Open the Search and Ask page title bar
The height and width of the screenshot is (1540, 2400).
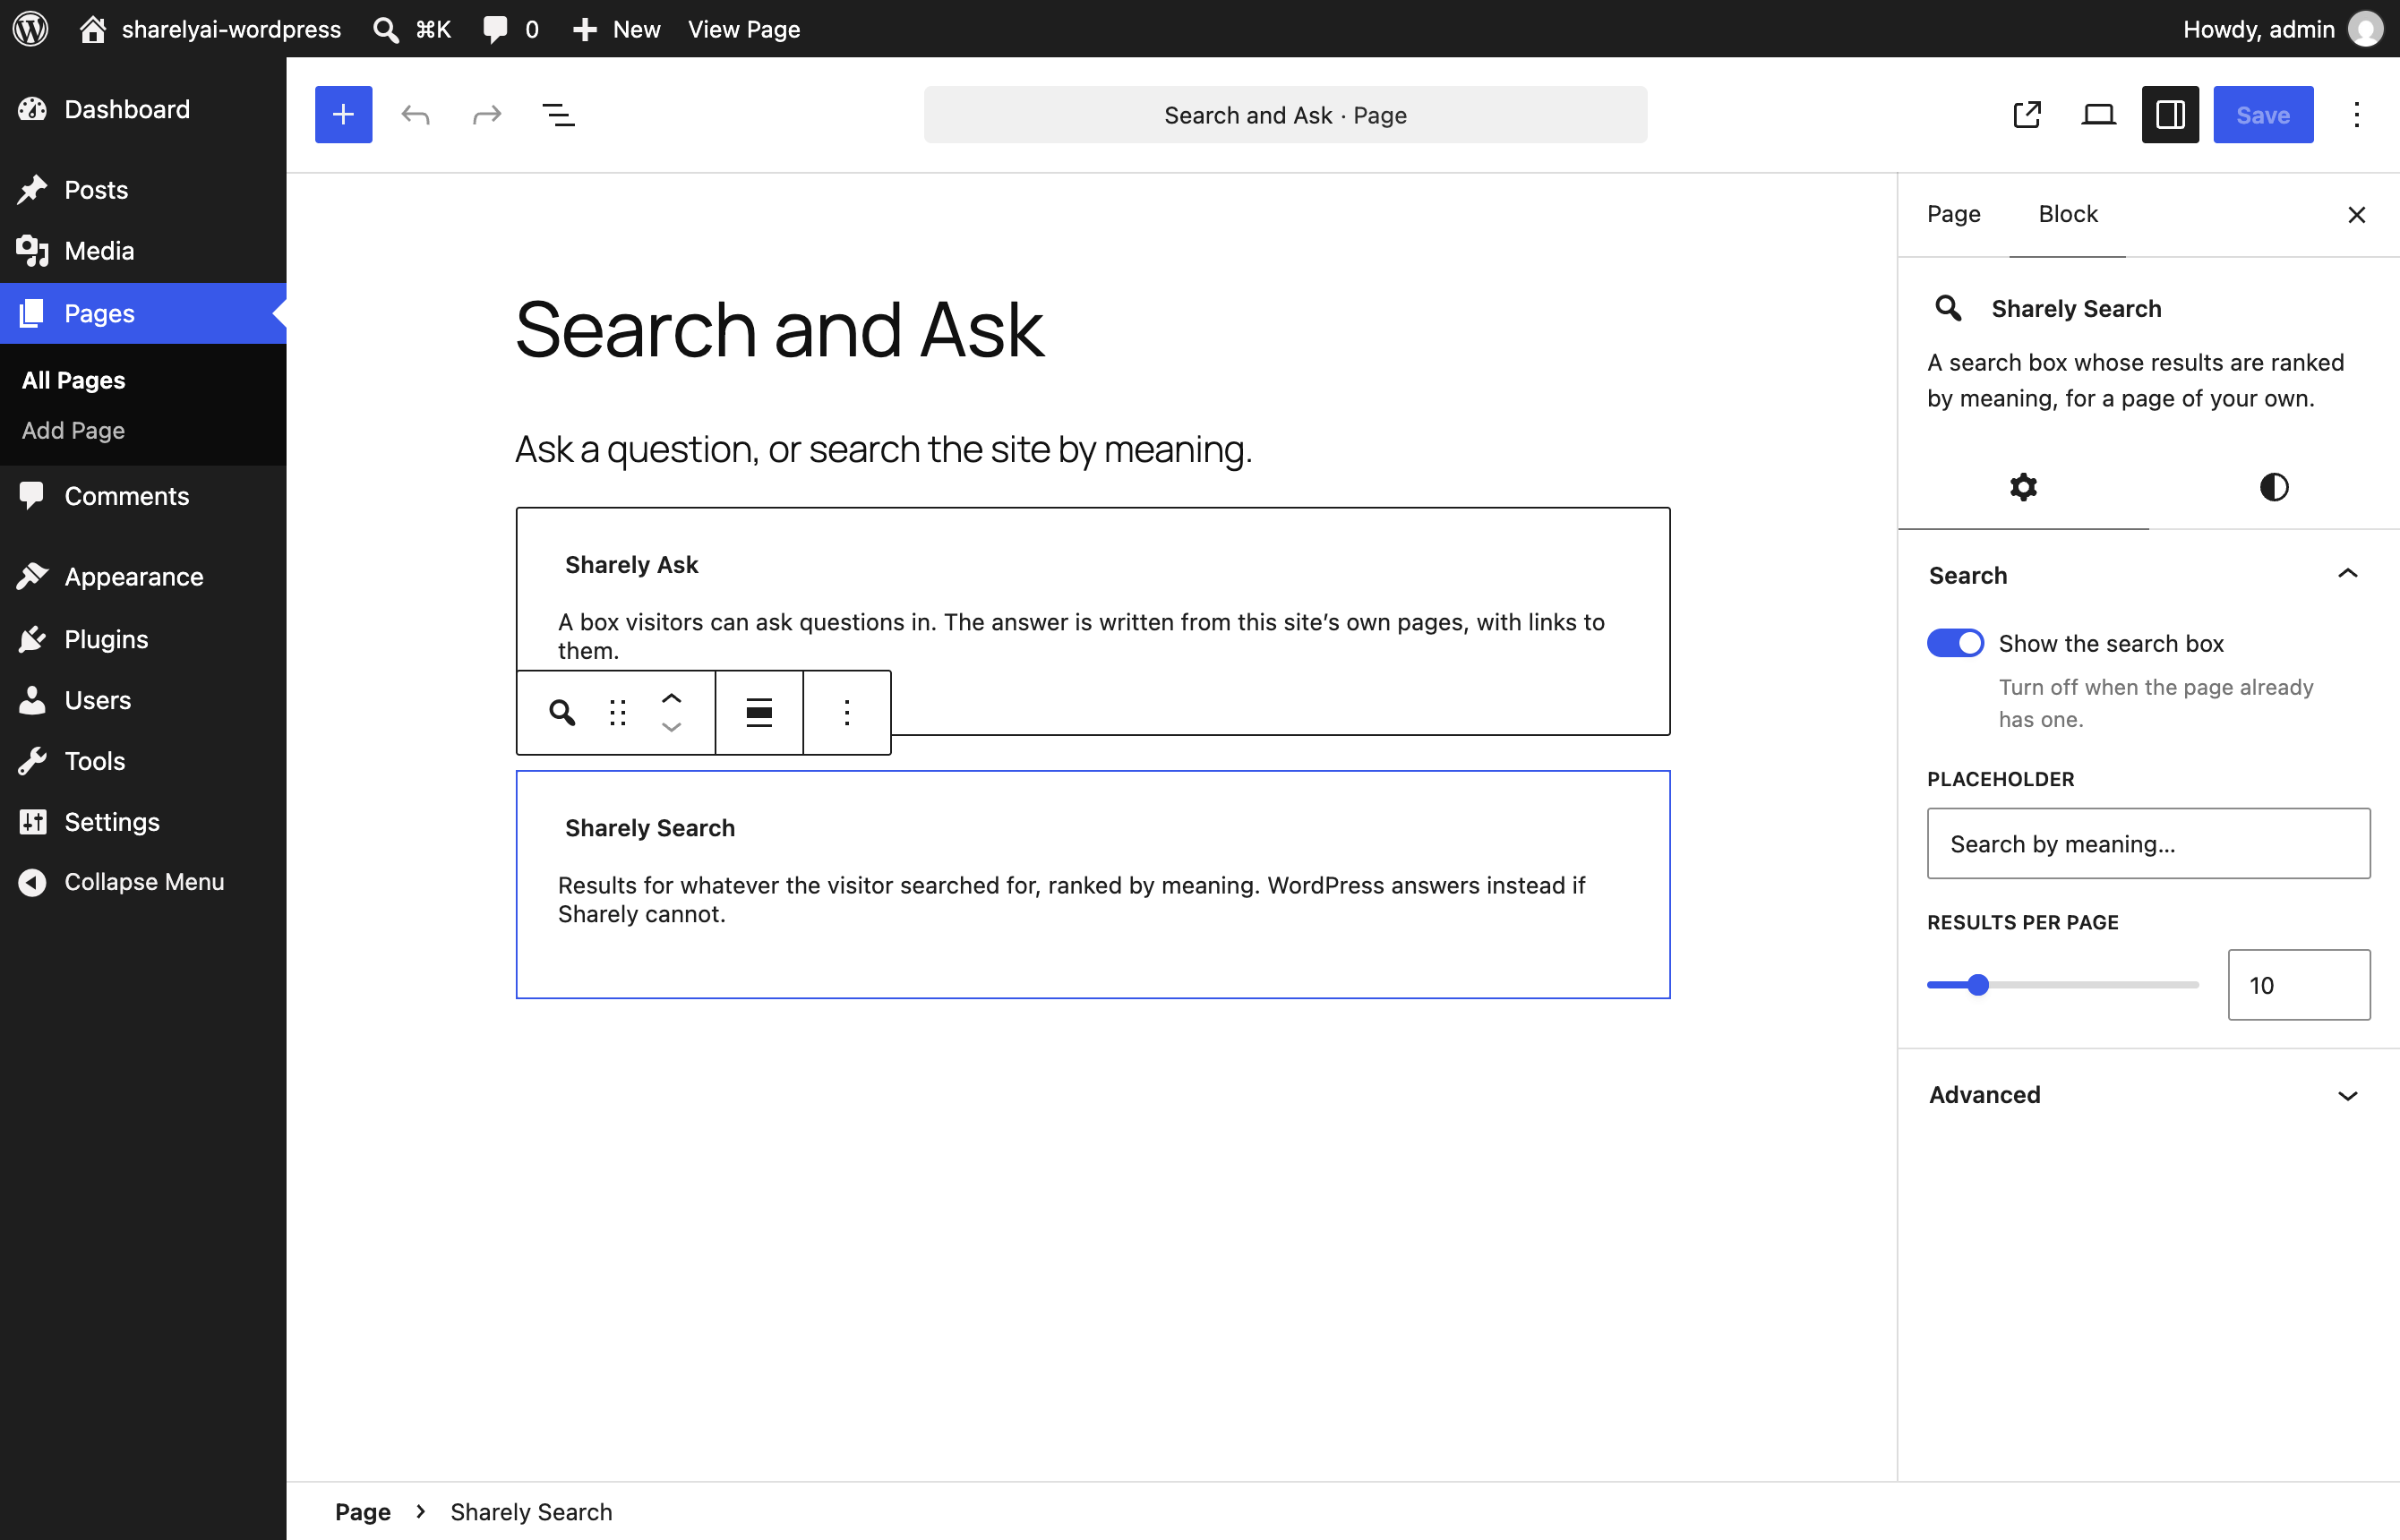point(1285,114)
